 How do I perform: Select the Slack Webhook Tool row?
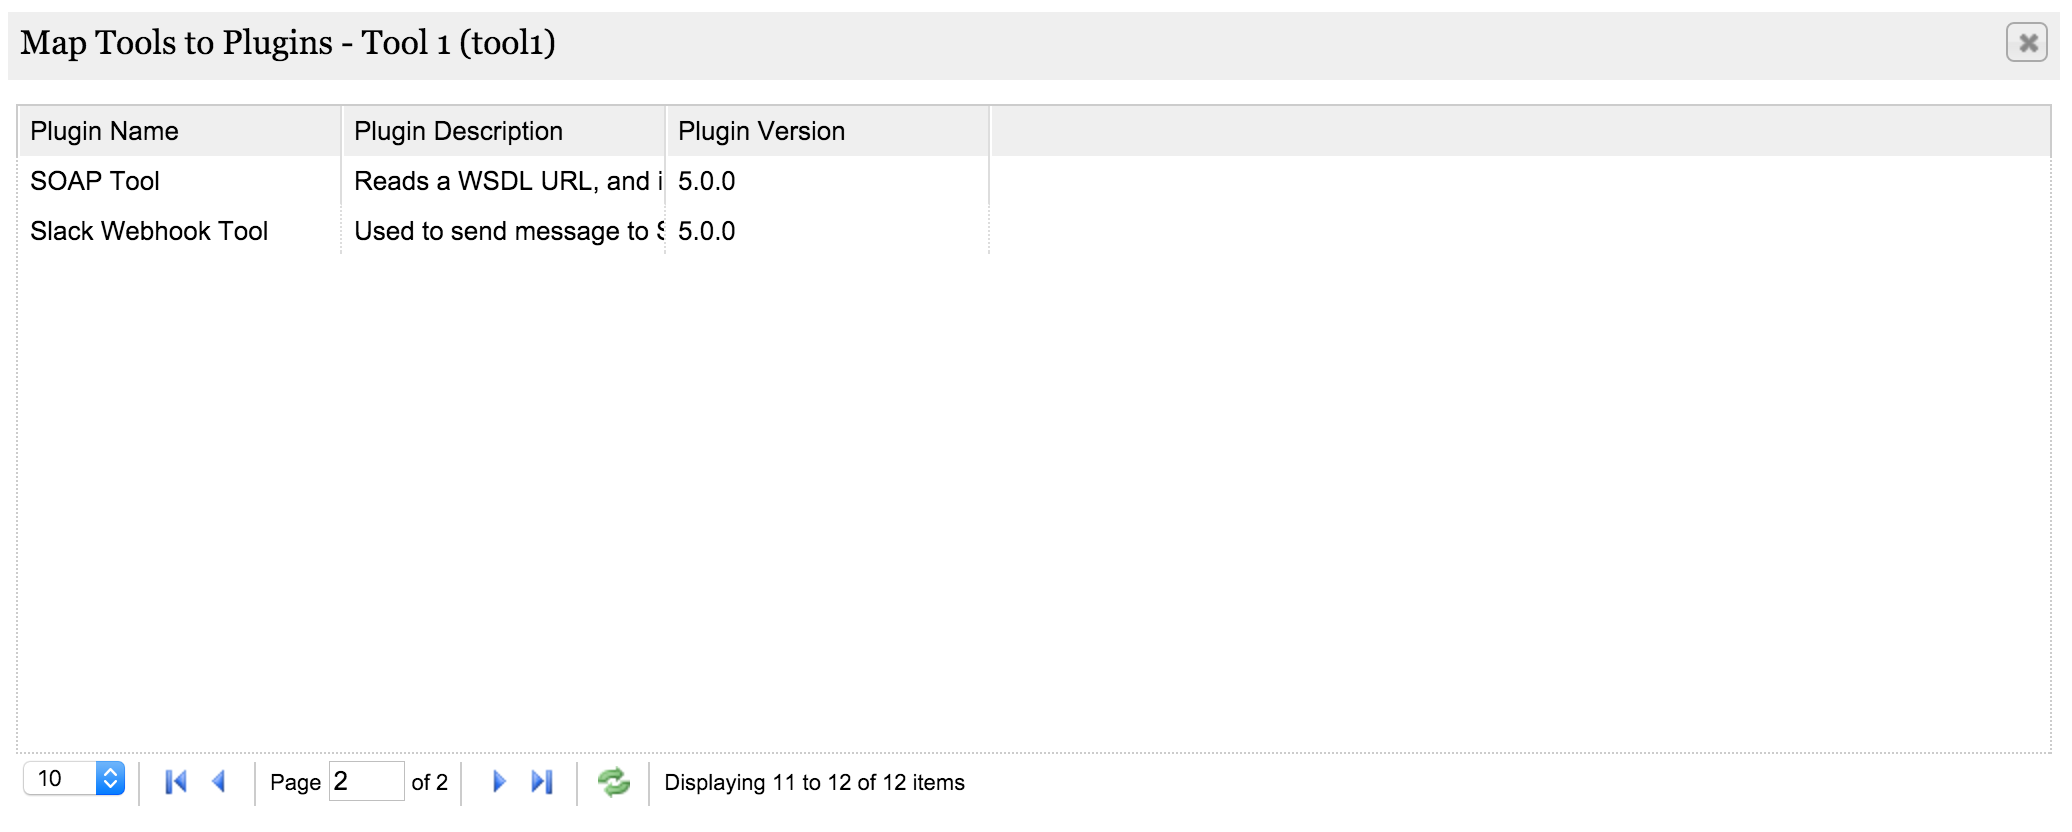tap(149, 231)
